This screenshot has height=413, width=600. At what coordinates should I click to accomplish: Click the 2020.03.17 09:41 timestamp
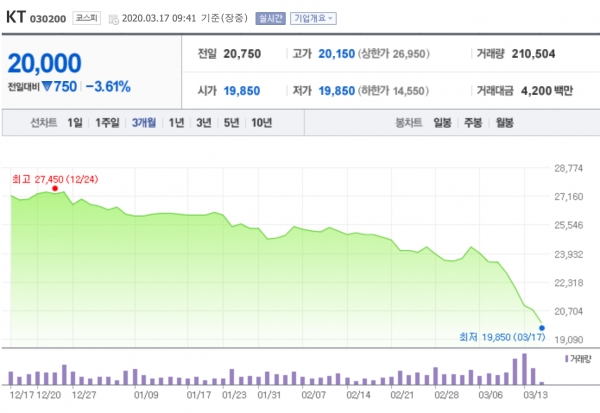pyautogui.click(x=159, y=18)
